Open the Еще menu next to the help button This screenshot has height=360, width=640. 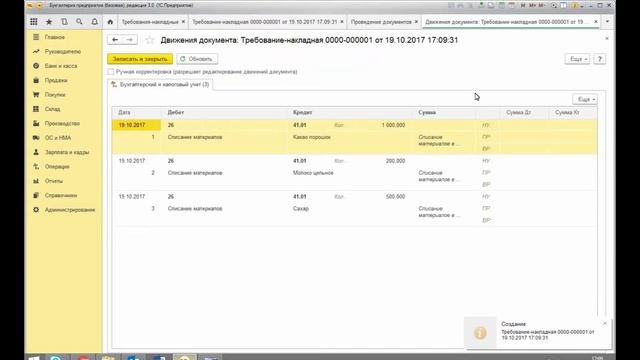577,59
